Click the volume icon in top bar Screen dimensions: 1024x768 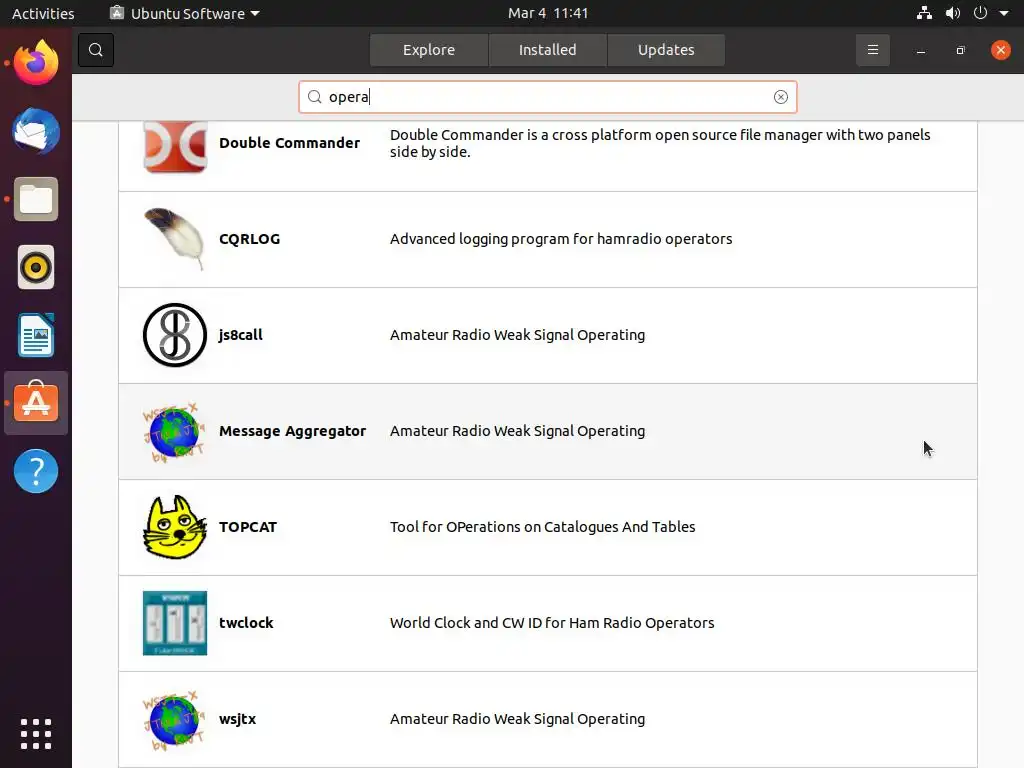pos(953,13)
